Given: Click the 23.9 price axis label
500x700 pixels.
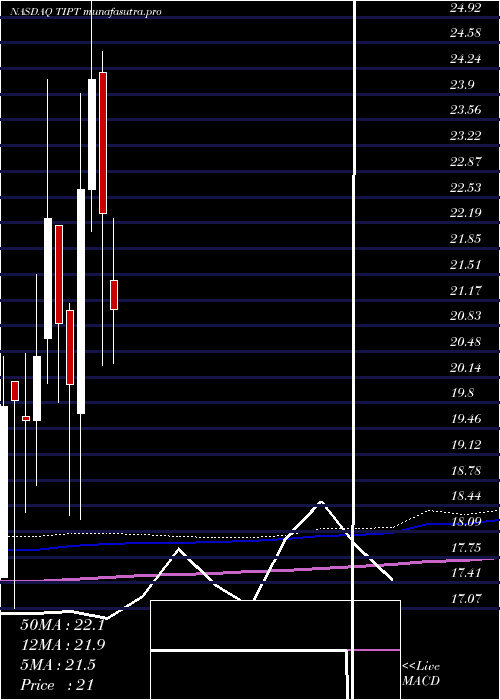Looking at the screenshot, I should click(462, 85).
